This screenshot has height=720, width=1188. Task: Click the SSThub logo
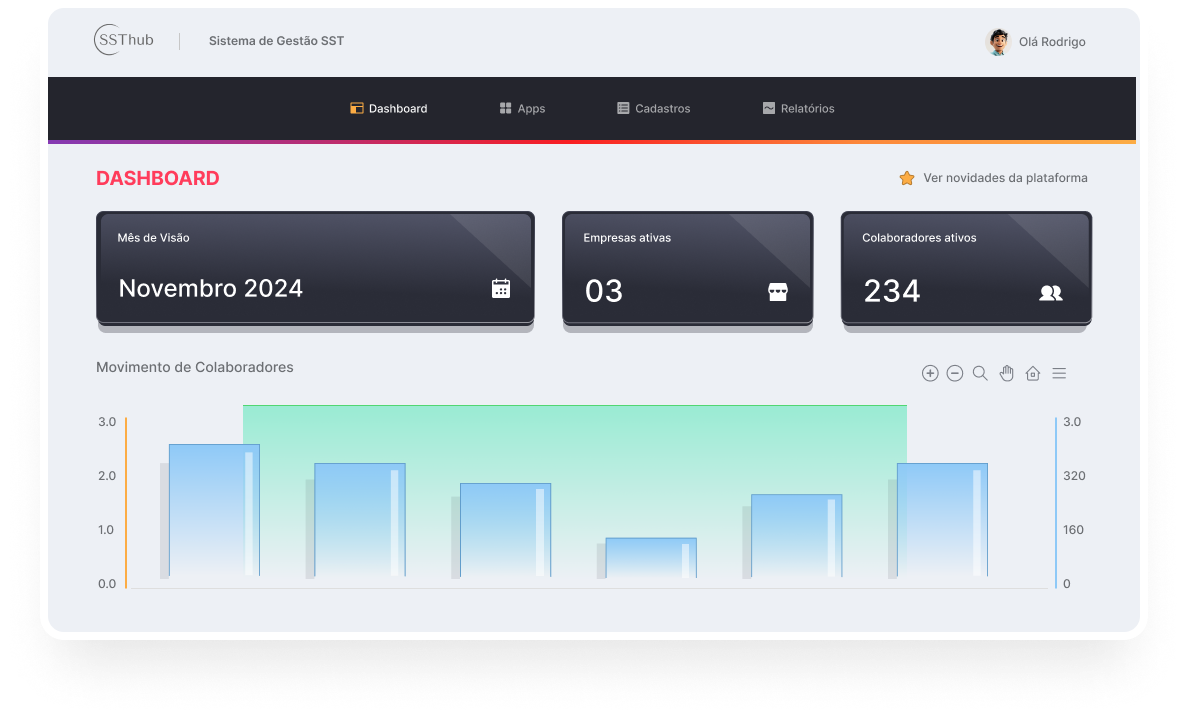click(x=124, y=40)
